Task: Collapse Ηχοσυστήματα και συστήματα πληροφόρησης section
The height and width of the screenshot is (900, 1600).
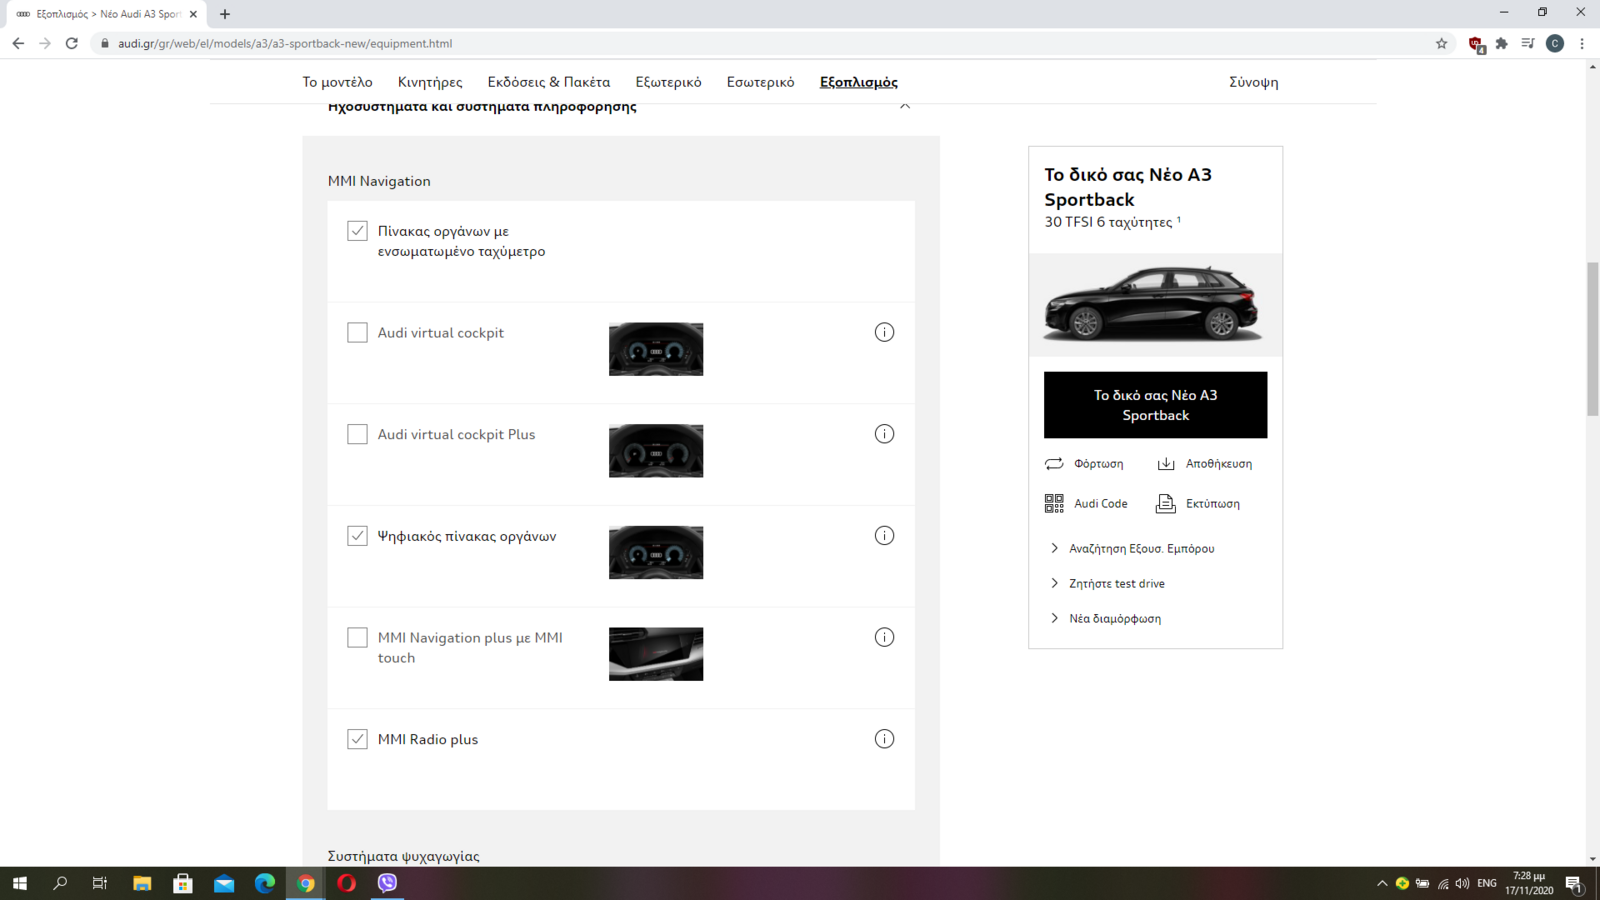Action: [x=904, y=106]
